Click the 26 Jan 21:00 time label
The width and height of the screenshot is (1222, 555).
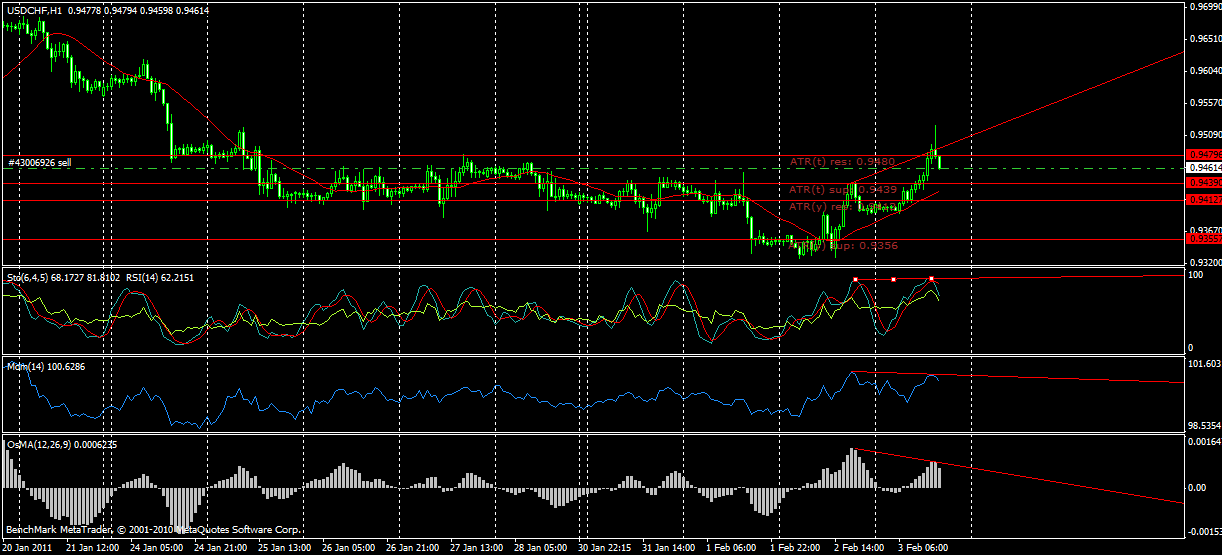(x=414, y=548)
